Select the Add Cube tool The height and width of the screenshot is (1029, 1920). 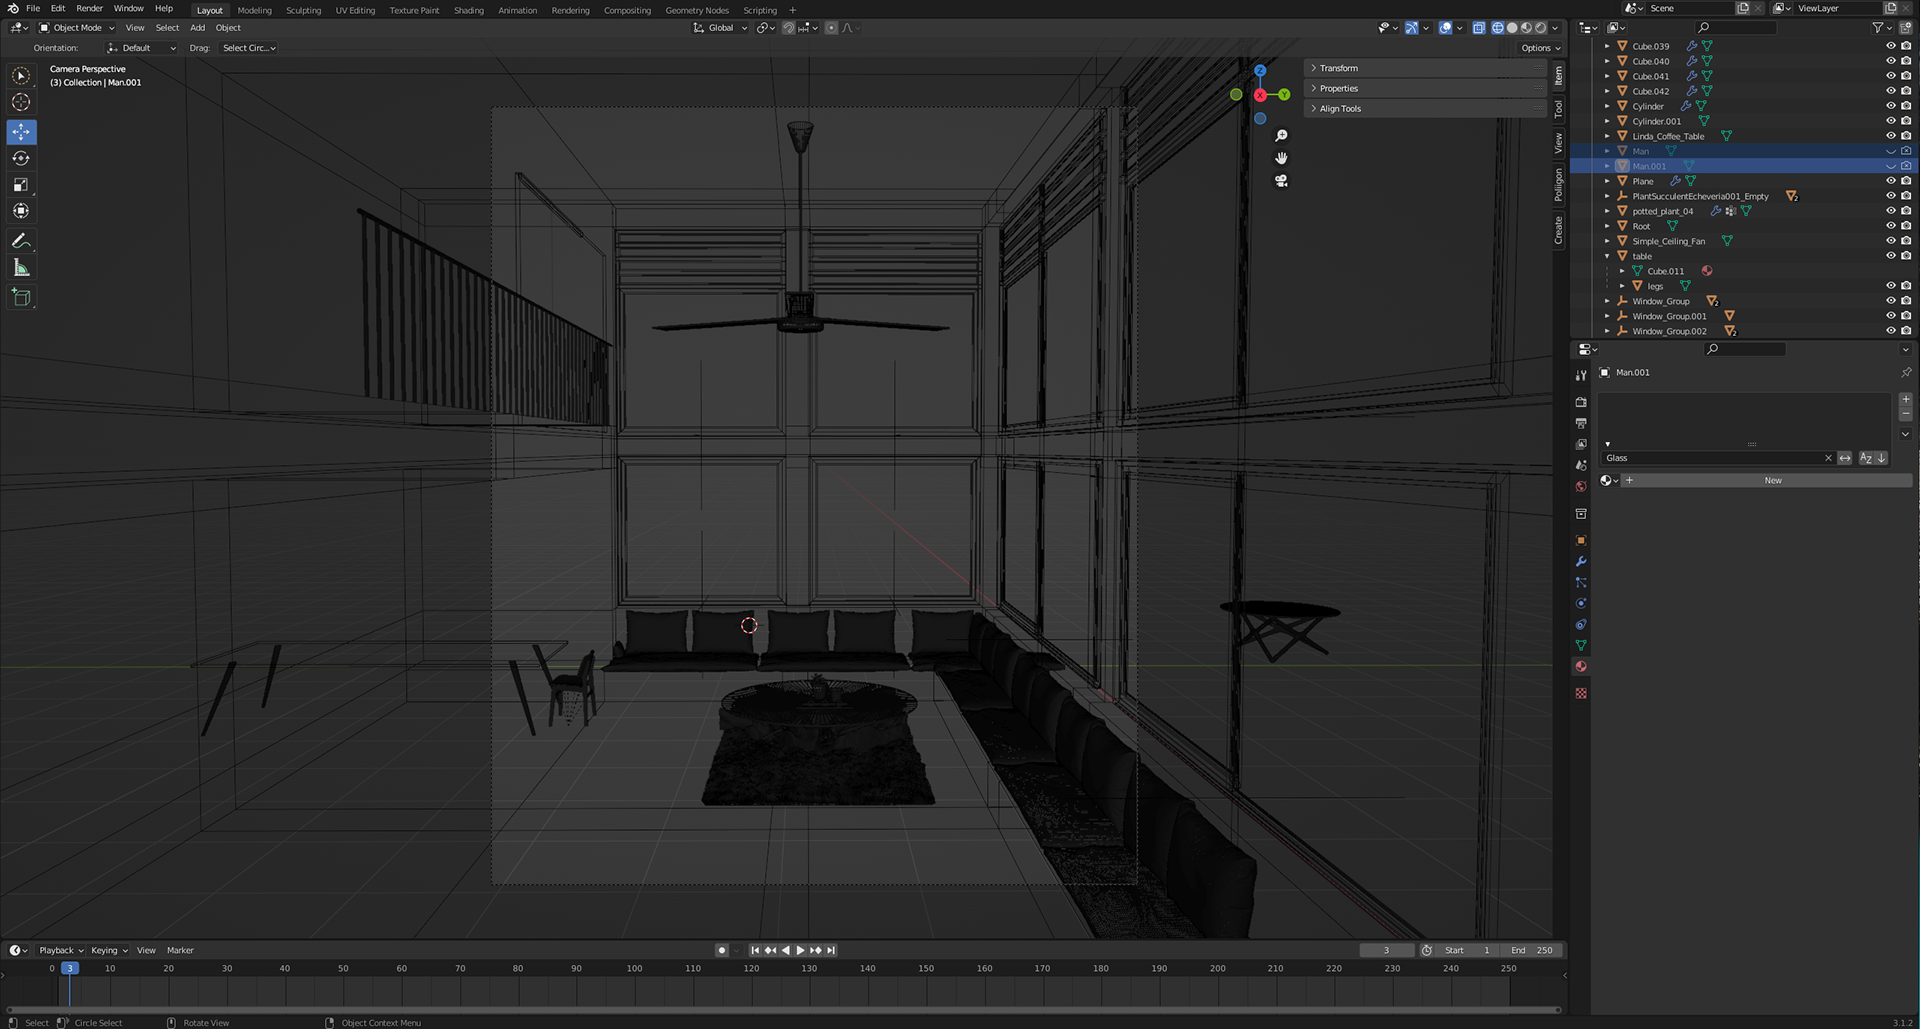[x=21, y=297]
